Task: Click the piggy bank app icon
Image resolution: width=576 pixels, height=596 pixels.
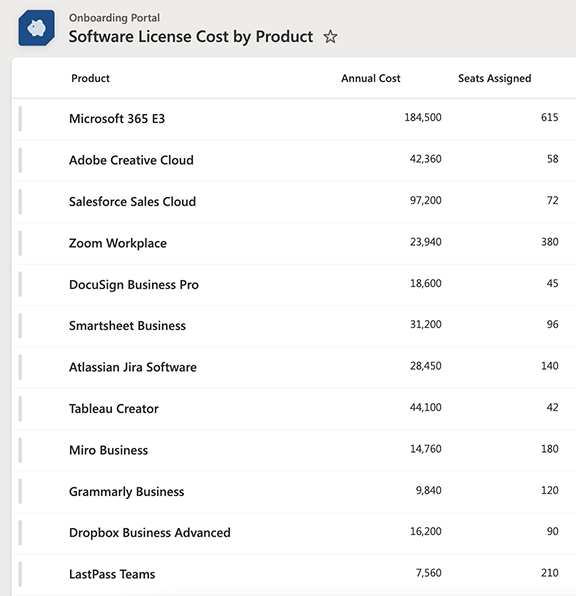Action: [36, 28]
